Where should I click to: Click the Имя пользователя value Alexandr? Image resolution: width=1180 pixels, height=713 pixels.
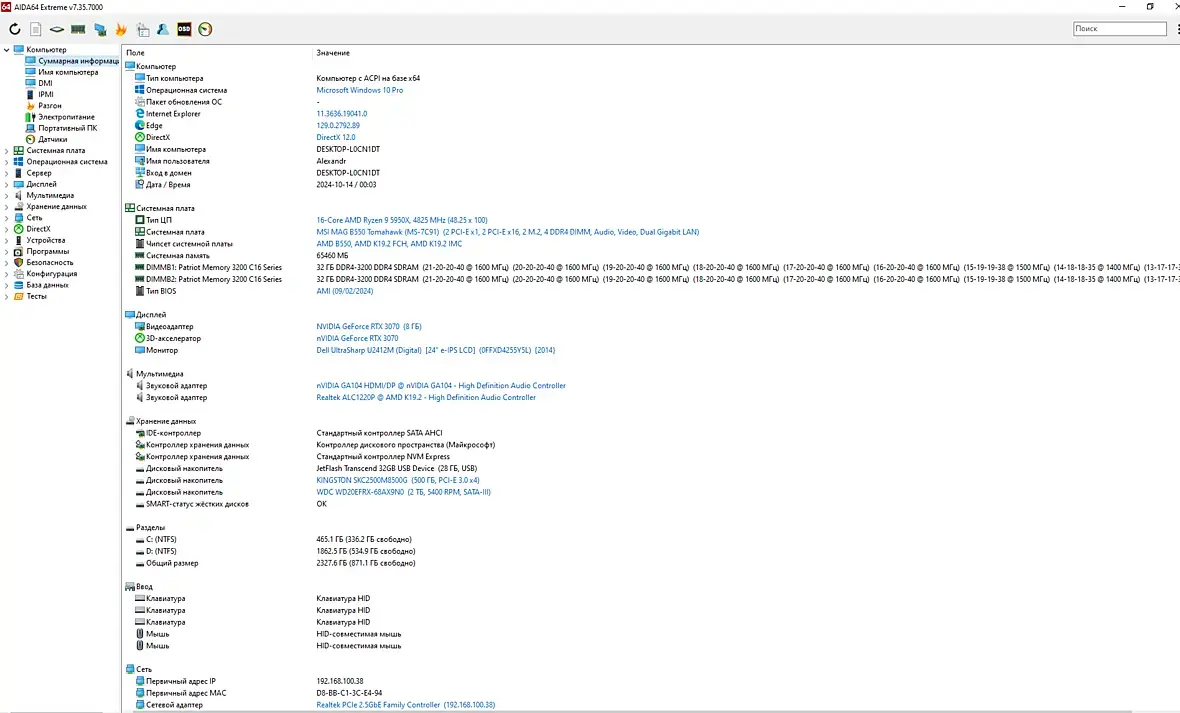[x=331, y=161]
